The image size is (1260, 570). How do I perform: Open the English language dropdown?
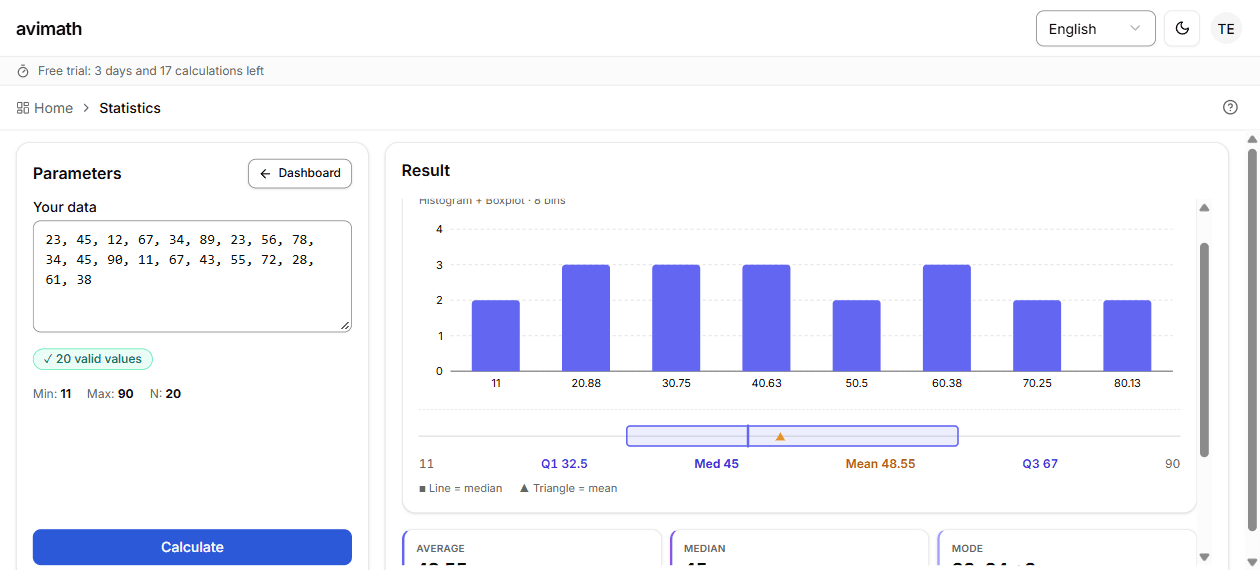coord(1095,29)
